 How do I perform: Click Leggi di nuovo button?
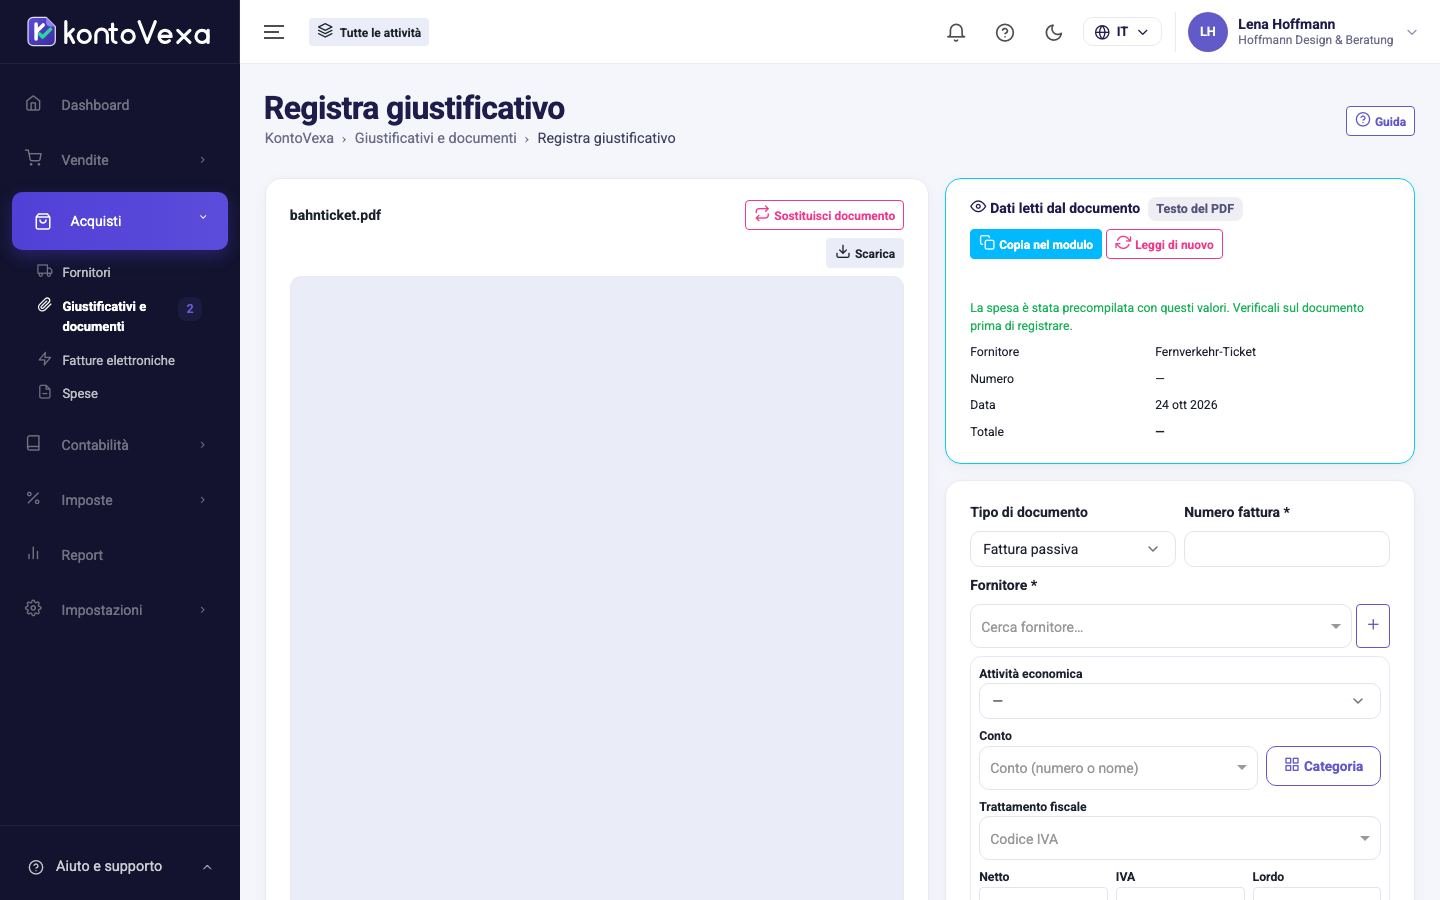pos(1164,244)
